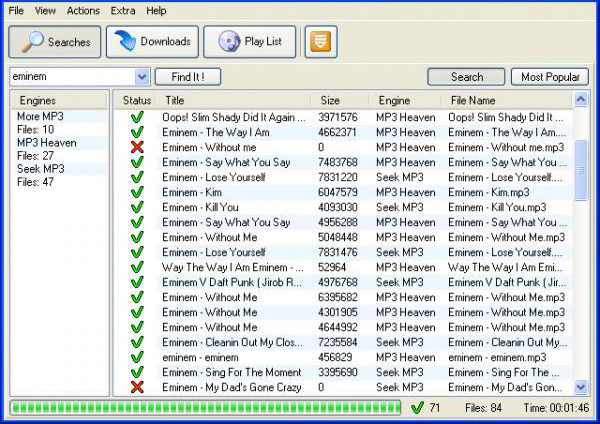Click the results list scroll-down arrow
This screenshot has height=424, width=600.
coord(581,387)
